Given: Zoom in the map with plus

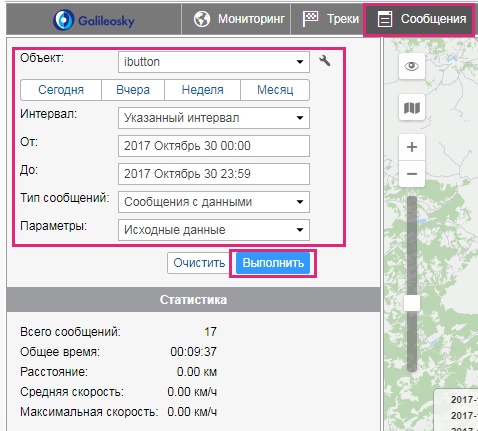Looking at the screenshot, I should pyautogui.click(x=412, y=147).
